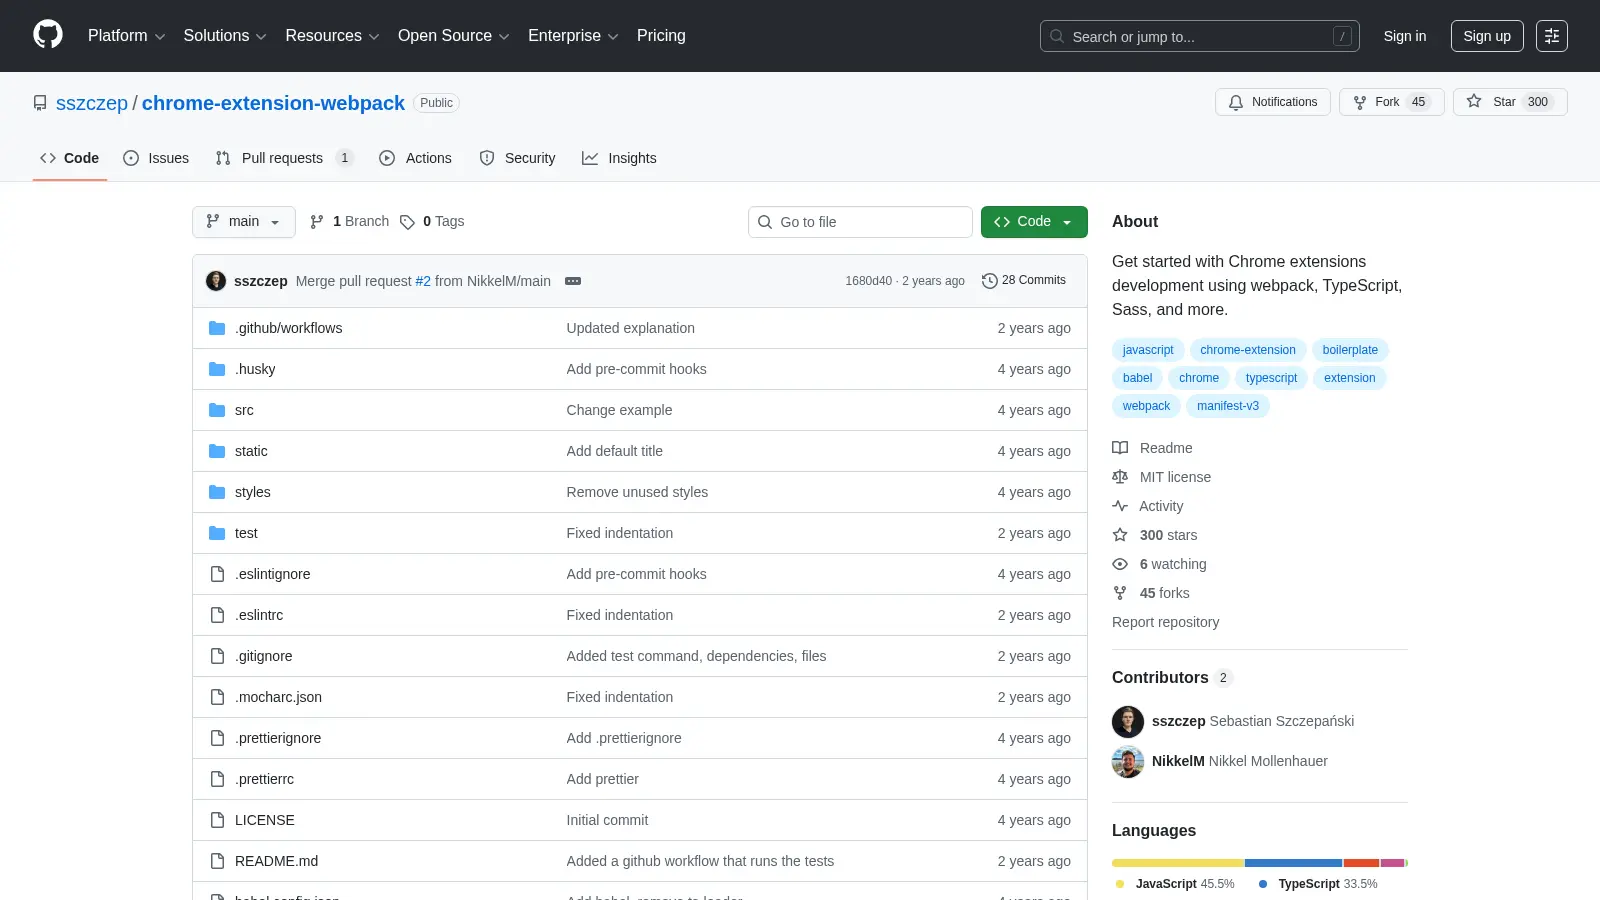
Task: Click the .husky folder icon
Action: click(217, 369)
